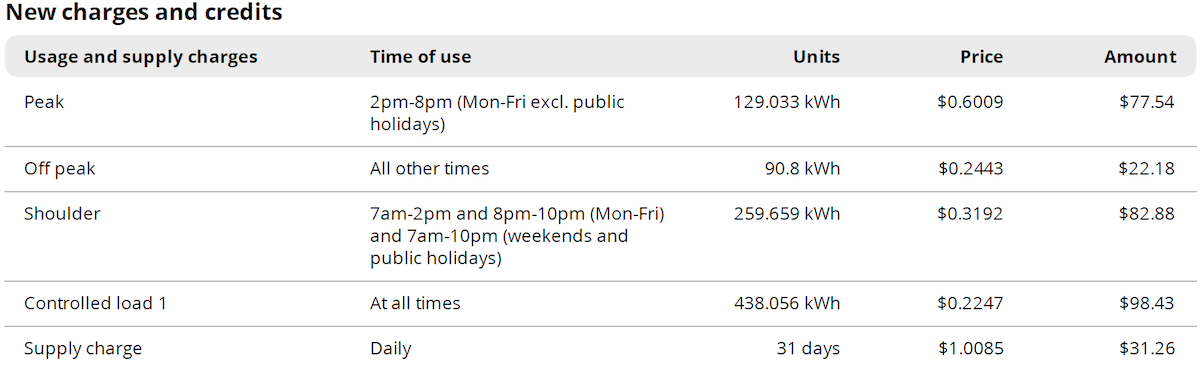Viewport: 1200px width, 373px height.
Task: Click the 'Off peak' row label
Action: pyautogui.click(x=60, y=169)
